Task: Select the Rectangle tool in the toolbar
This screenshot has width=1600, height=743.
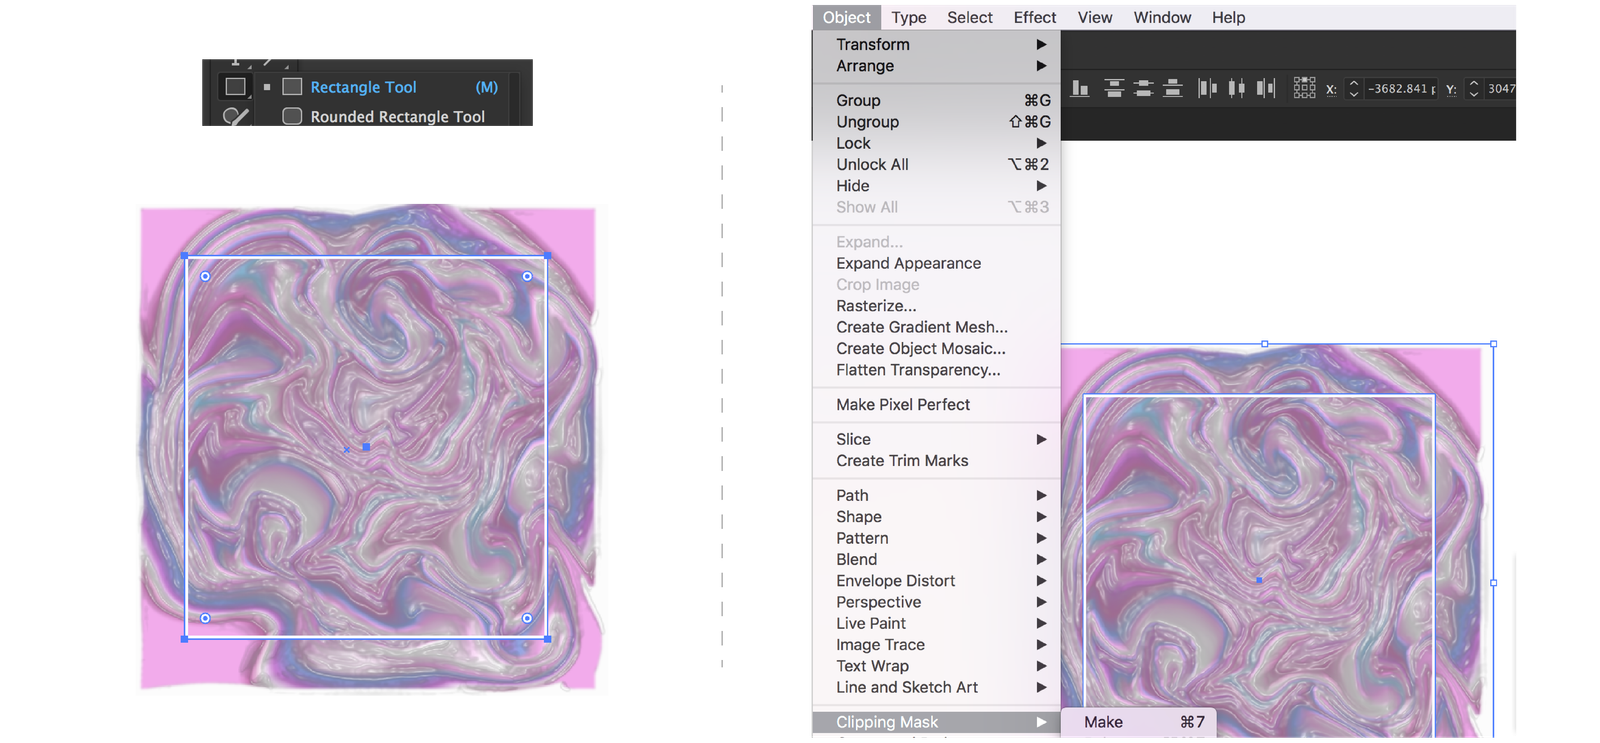Action: [x=235, y=87]
